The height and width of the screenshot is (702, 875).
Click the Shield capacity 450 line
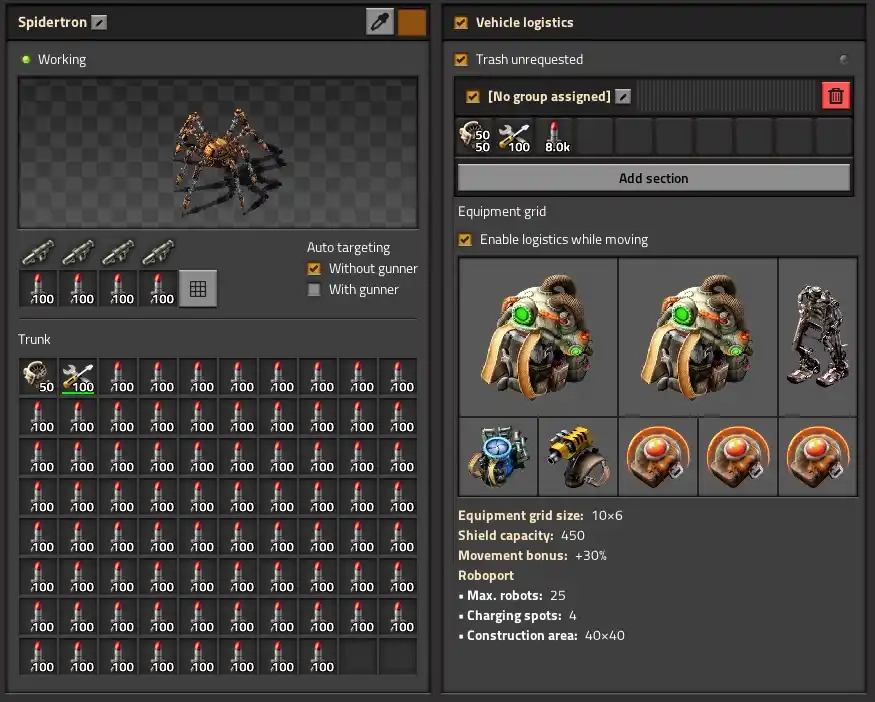point(521,535)
